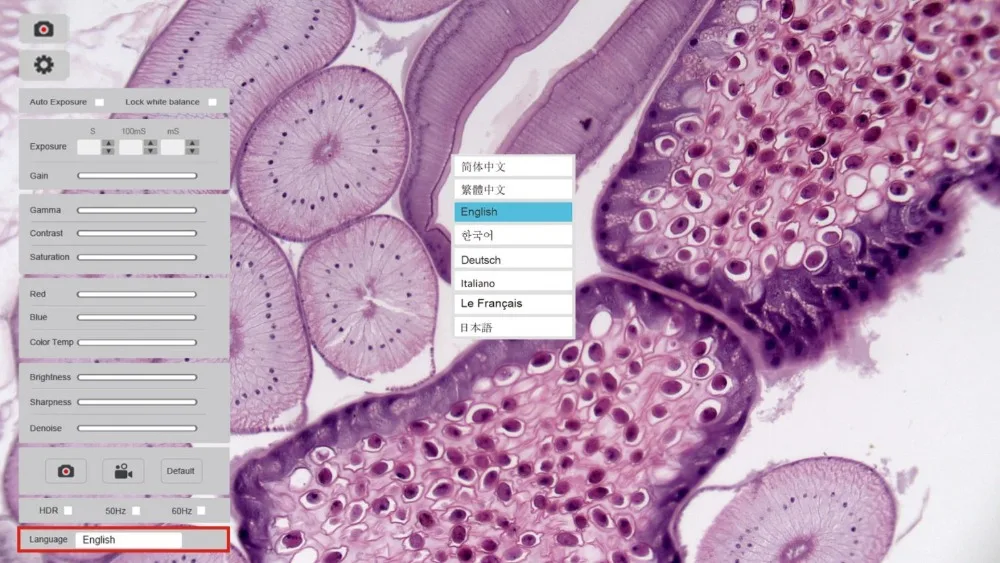Adjust the Denoise slider
1000x563 pixels.
[x=137, y=428]
